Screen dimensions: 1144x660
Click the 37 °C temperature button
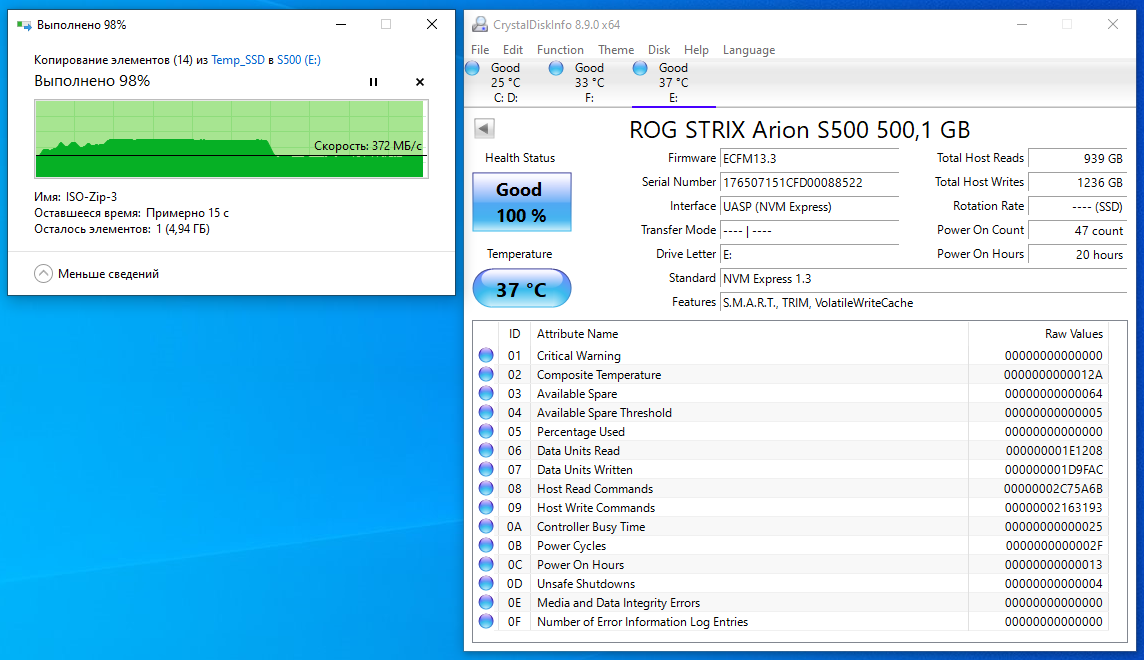[521, 290]
